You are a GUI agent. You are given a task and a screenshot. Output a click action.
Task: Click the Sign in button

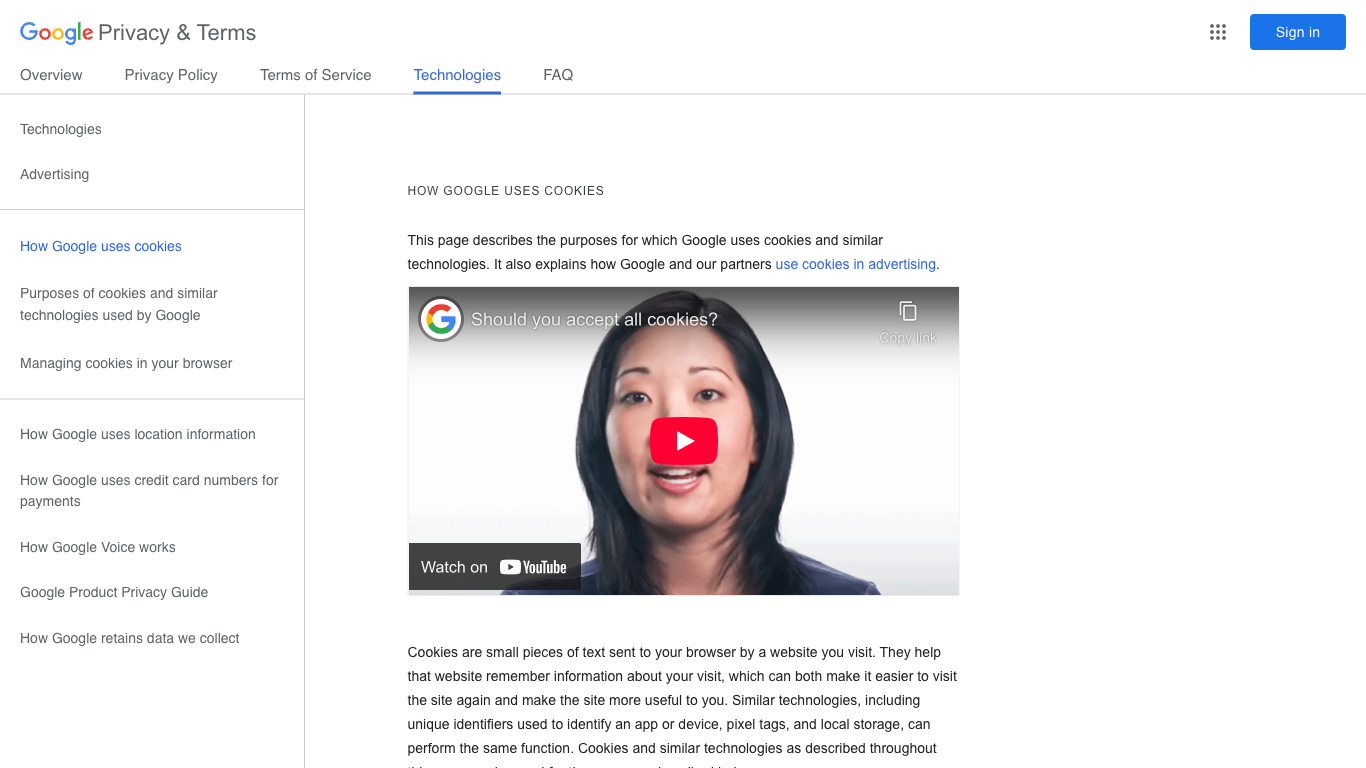(x=1297, y=32)
